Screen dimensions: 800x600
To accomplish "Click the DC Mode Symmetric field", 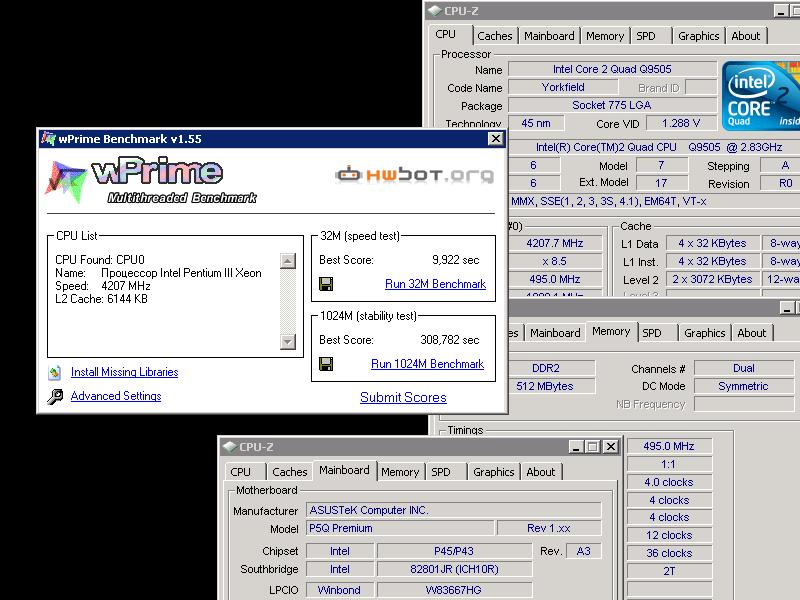I will tap(744, 386).
